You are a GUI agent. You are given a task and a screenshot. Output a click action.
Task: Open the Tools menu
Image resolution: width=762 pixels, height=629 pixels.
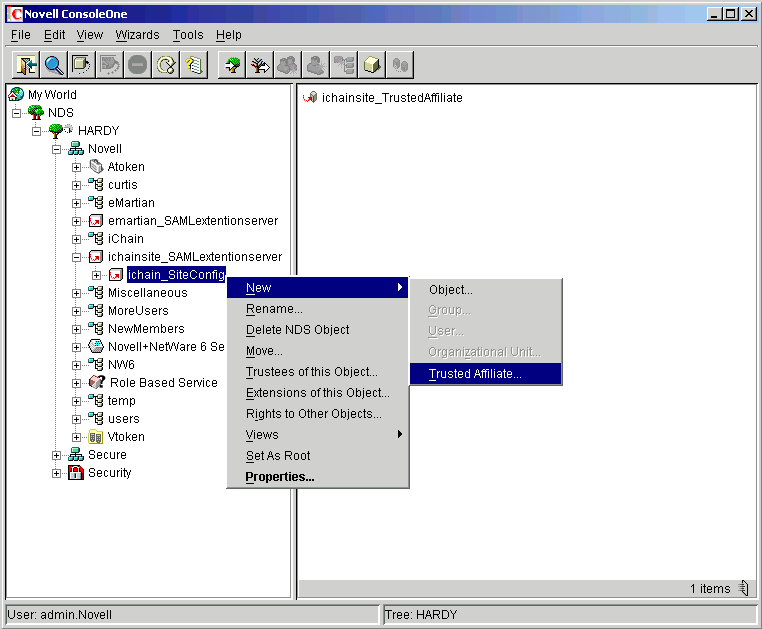pyautogui.click(x=188, y=35)
